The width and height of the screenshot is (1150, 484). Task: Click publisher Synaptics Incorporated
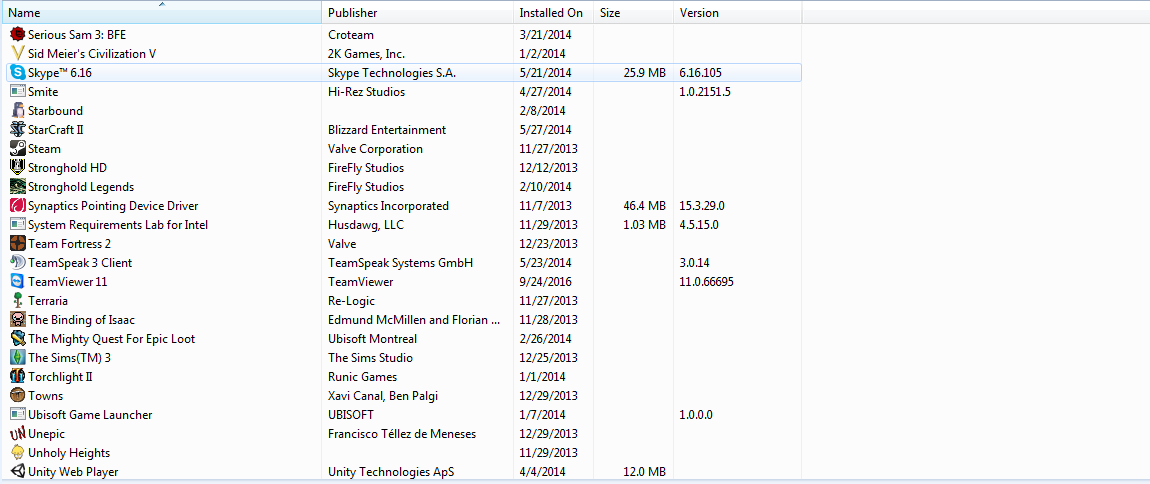pos(388,206)
